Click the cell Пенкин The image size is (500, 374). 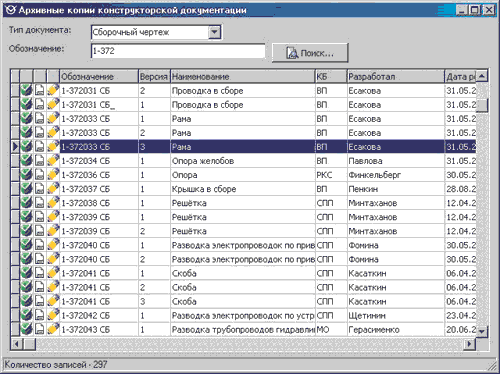tap(396, 189)
